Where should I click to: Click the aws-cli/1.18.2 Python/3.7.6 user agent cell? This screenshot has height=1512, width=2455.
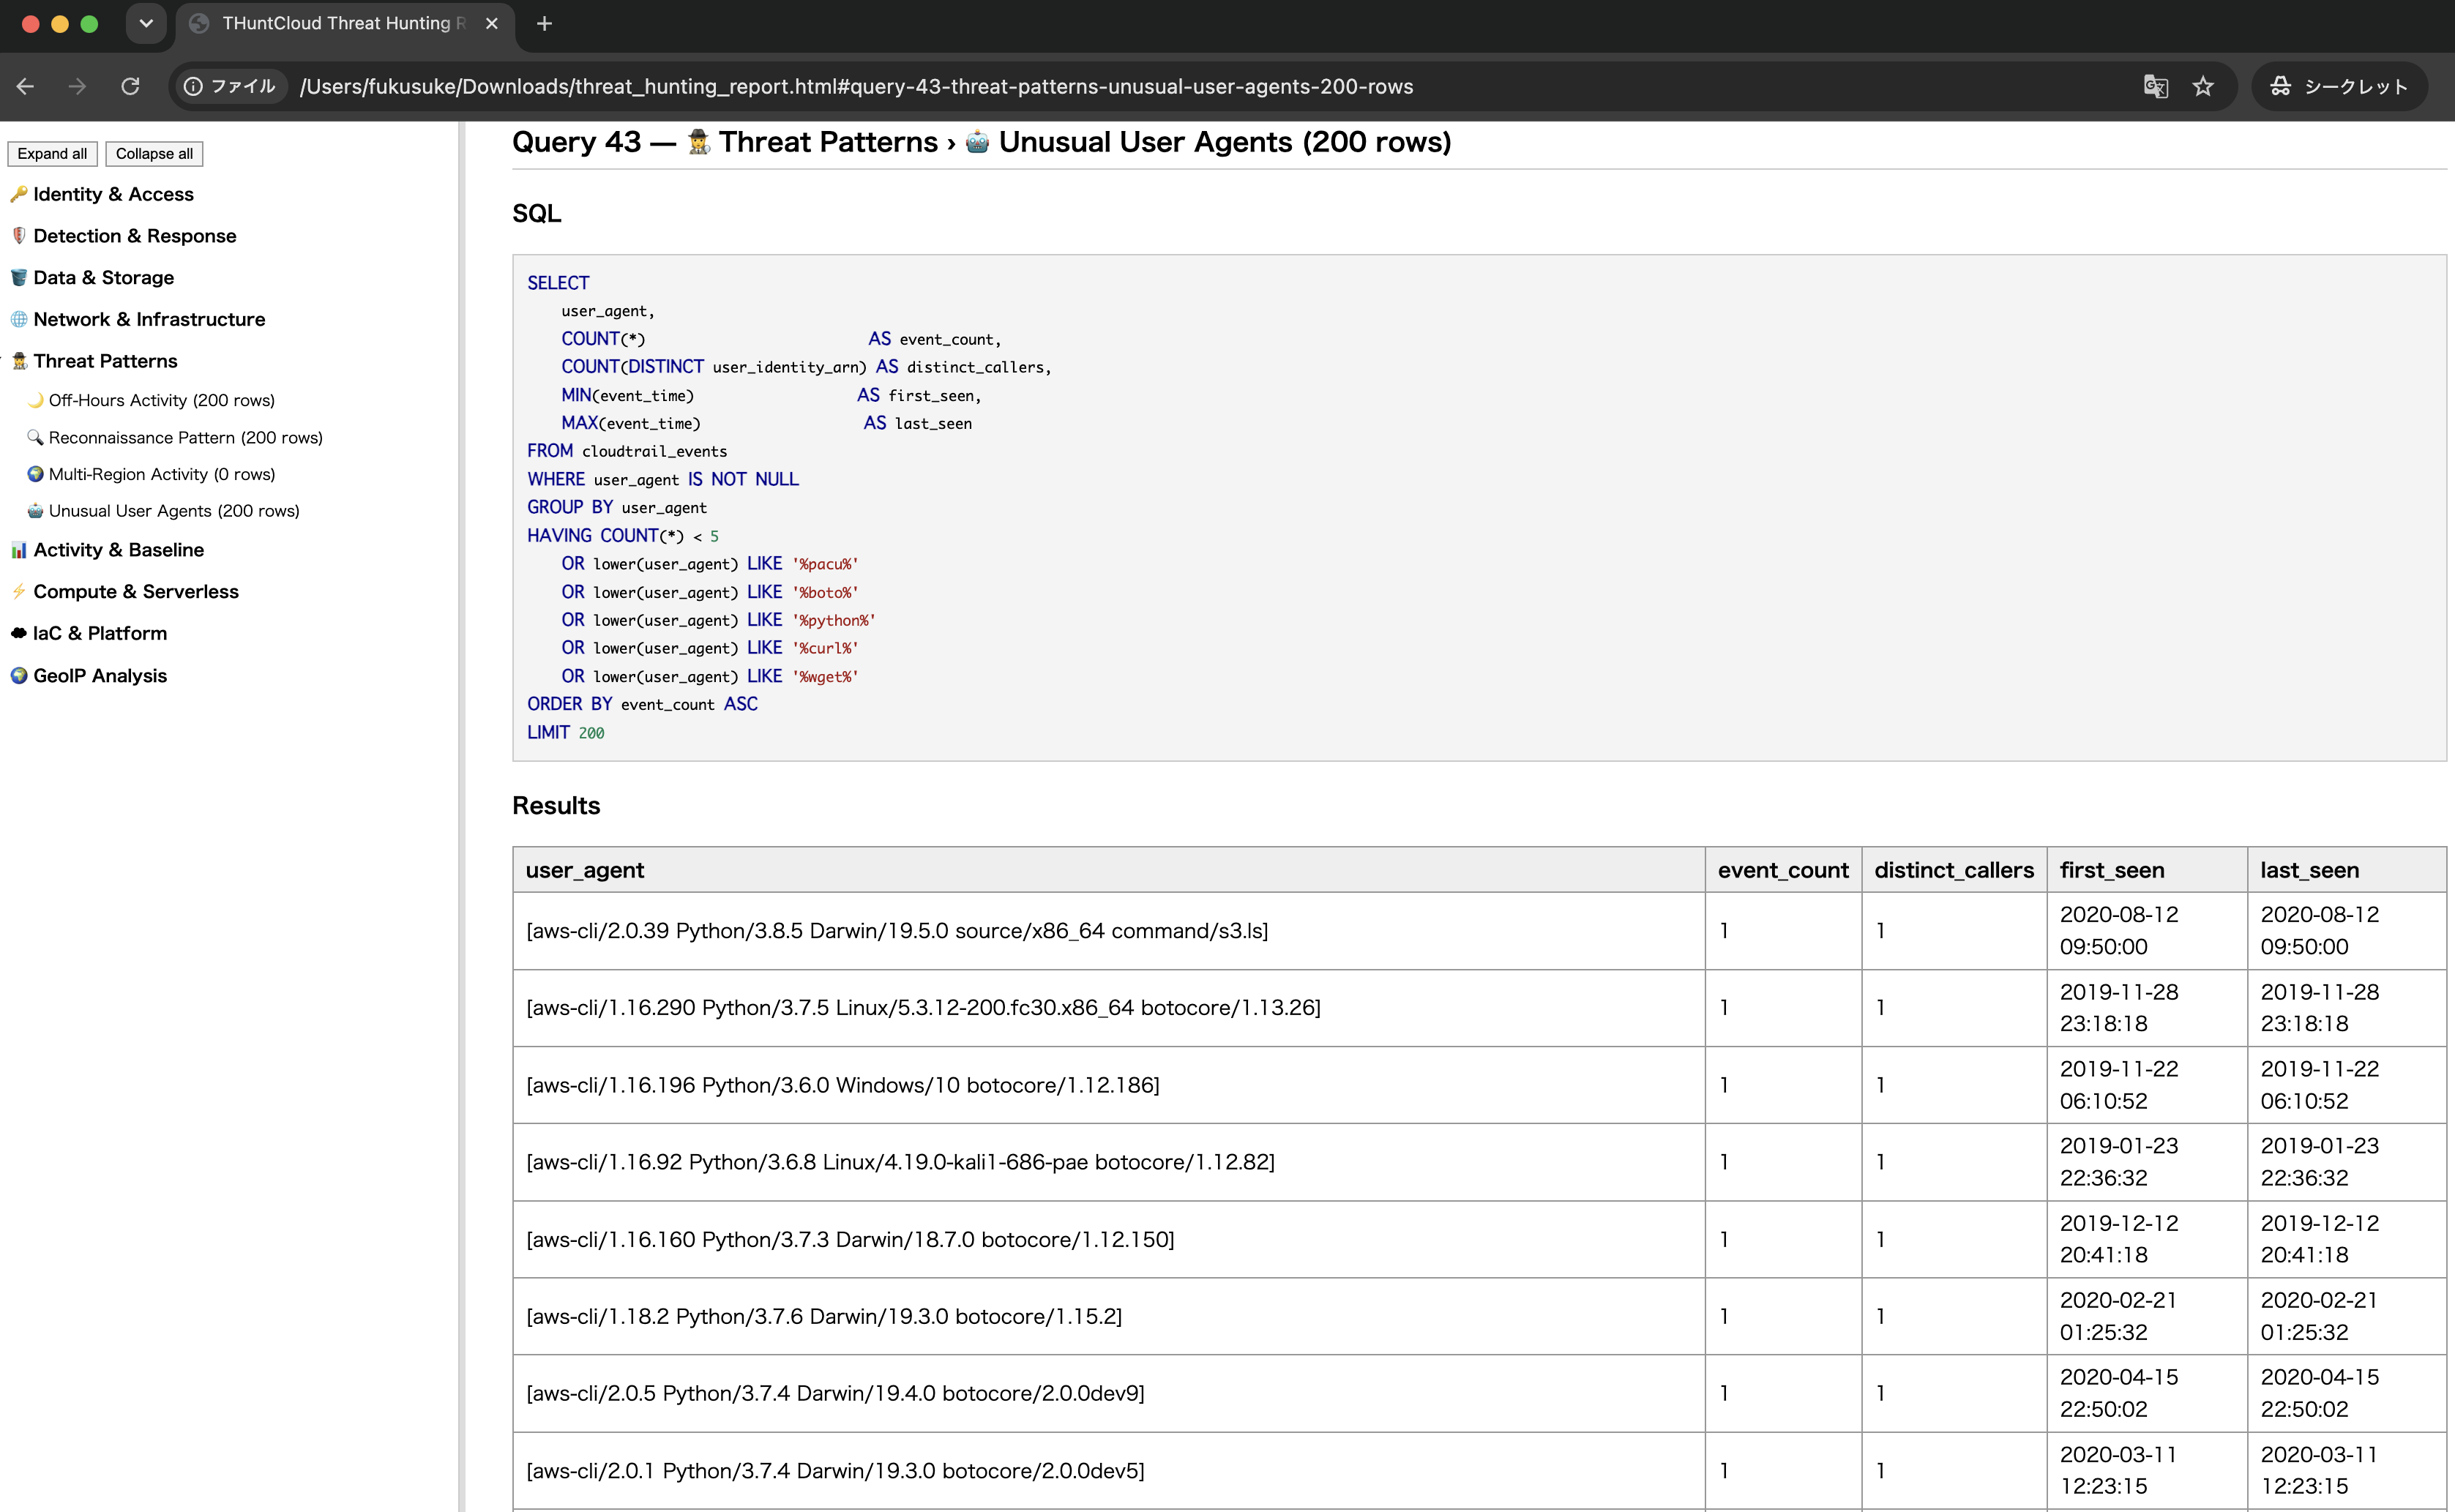tap(1108, 1316)
